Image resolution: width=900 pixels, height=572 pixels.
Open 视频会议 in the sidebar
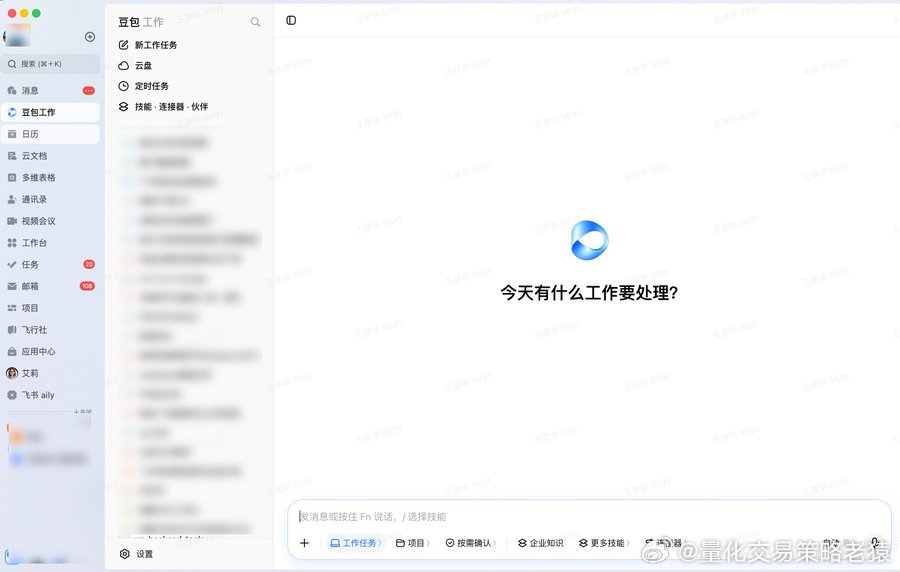(51, 221)
